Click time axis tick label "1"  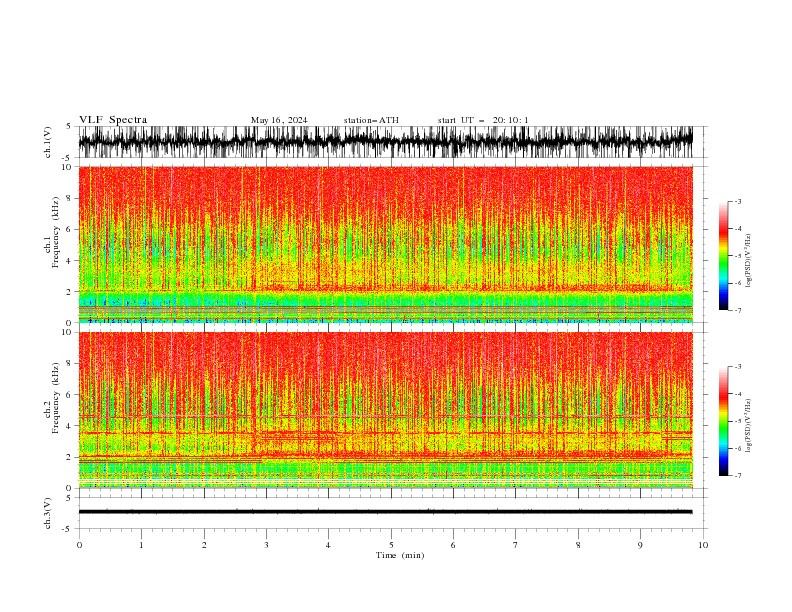(141, 545)
